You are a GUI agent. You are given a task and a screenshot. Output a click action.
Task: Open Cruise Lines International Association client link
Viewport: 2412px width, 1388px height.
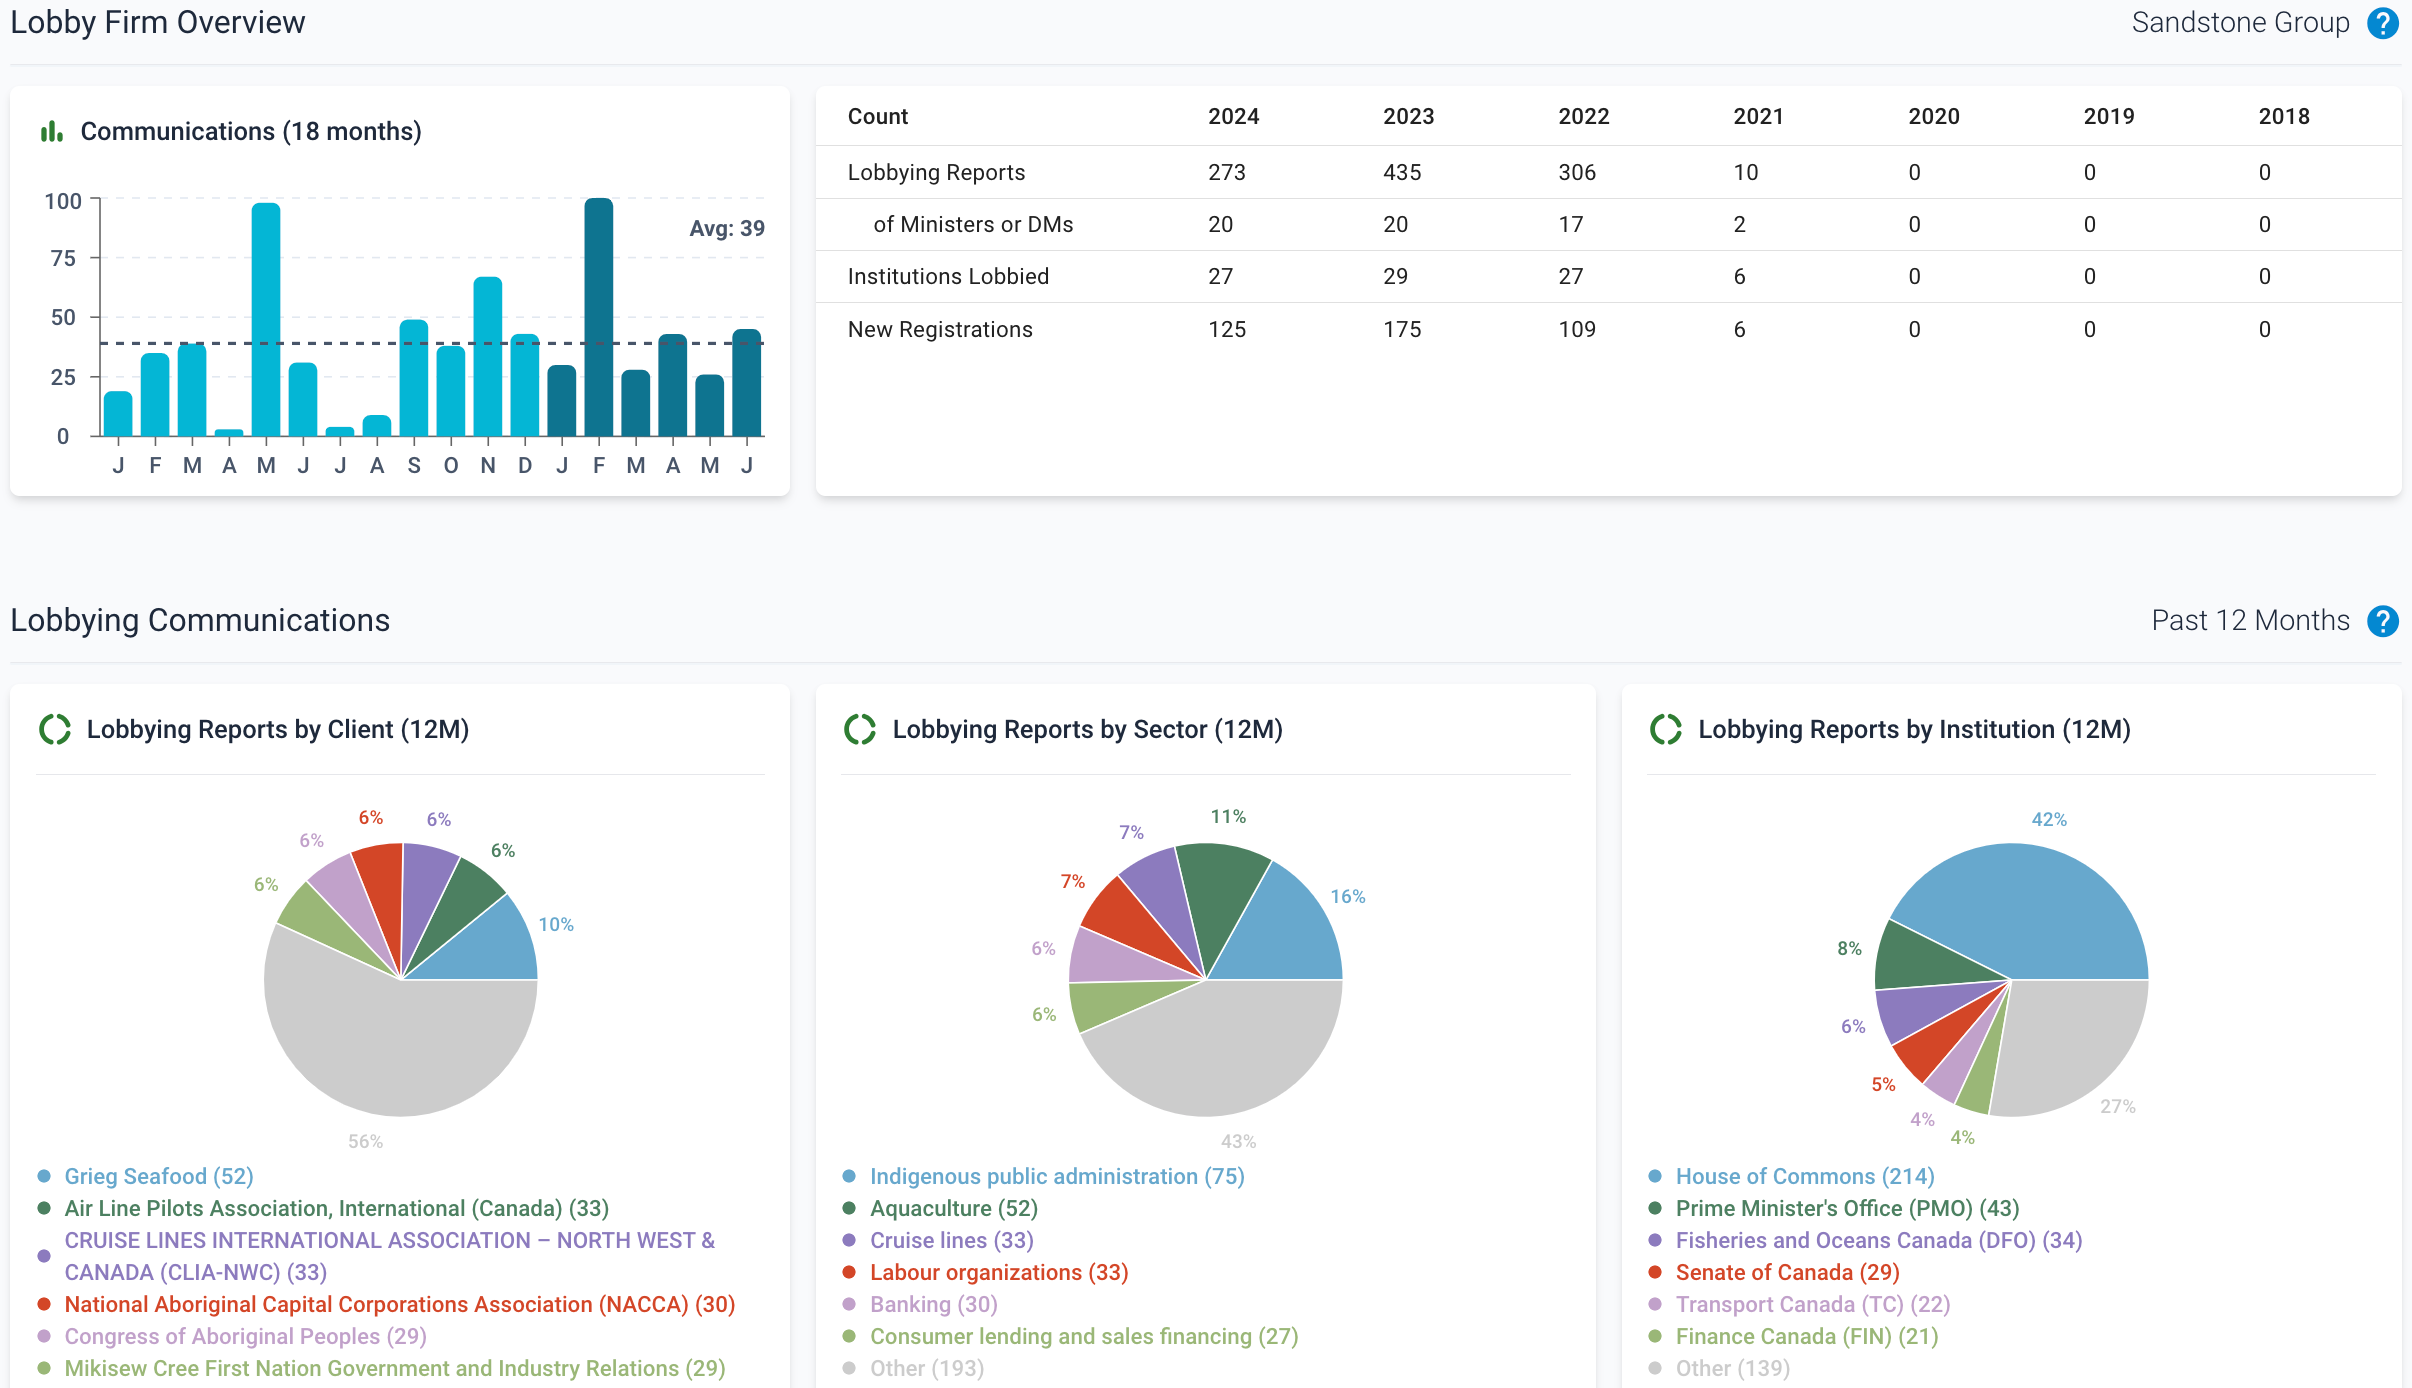pos(390,1256)
